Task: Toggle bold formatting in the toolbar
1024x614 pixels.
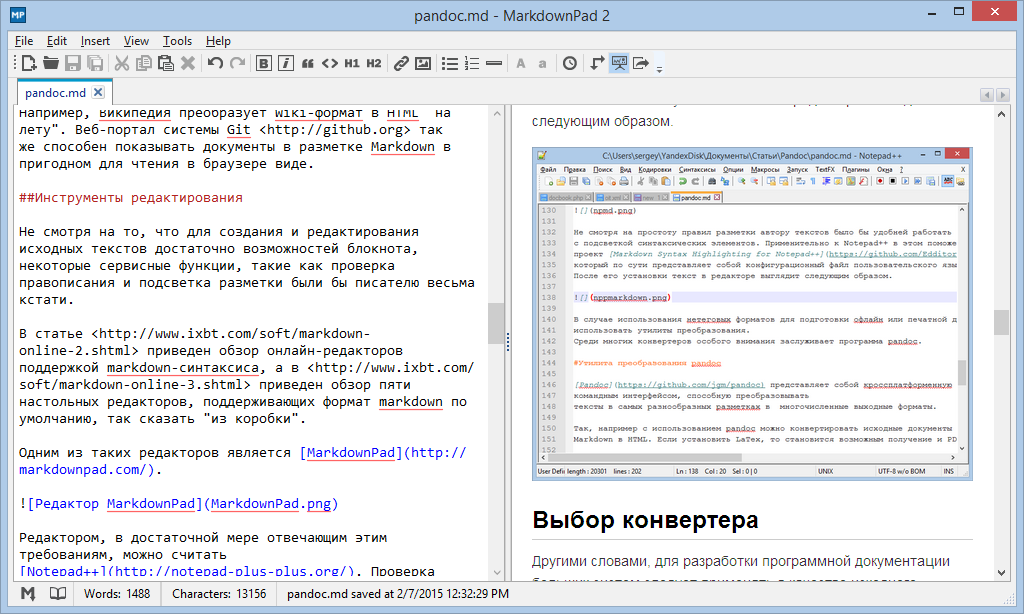Action: coord(263,63)
